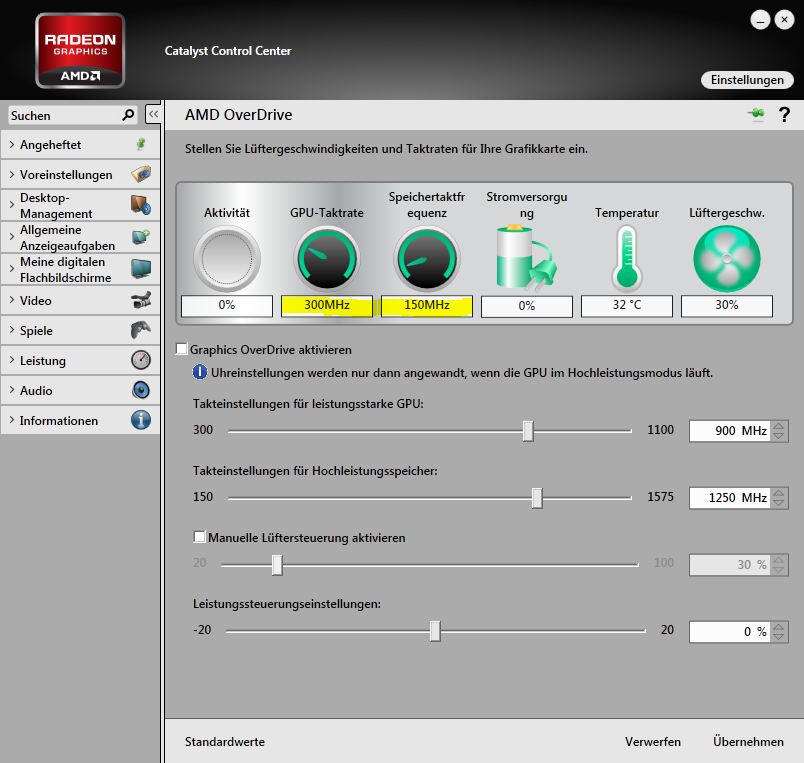Enable Manuelle Lüftersteuerung aktivieren checkbox
The height and width of the screenshot is (763, 804).
click(199, 537)
